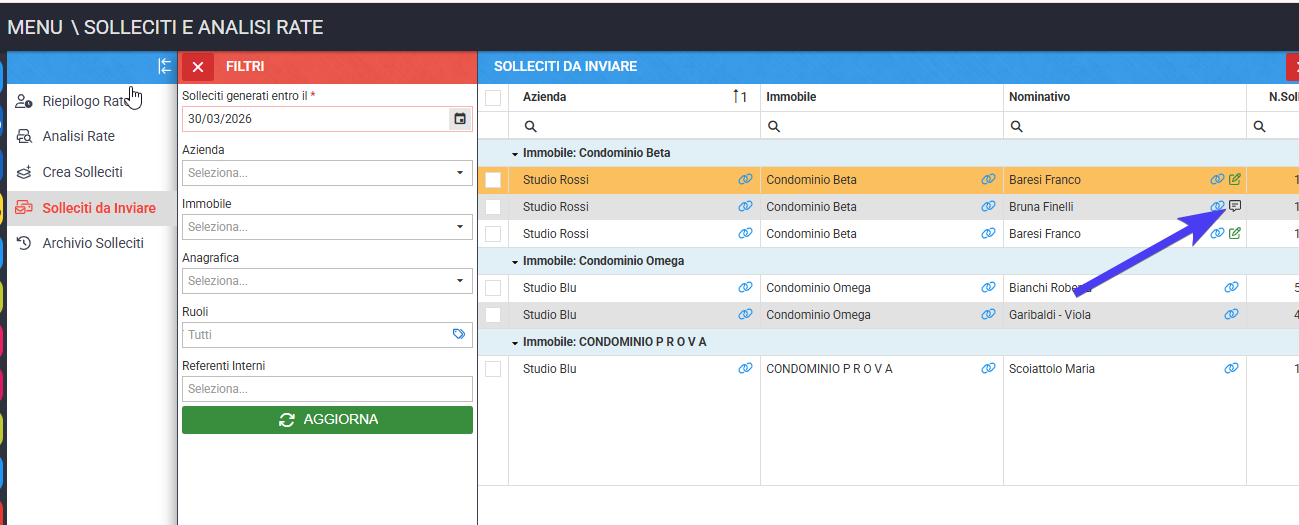Viewport: 1299px width, 525px height.
Task: Open the Azienda dropdown
Action: pos(327,173)
